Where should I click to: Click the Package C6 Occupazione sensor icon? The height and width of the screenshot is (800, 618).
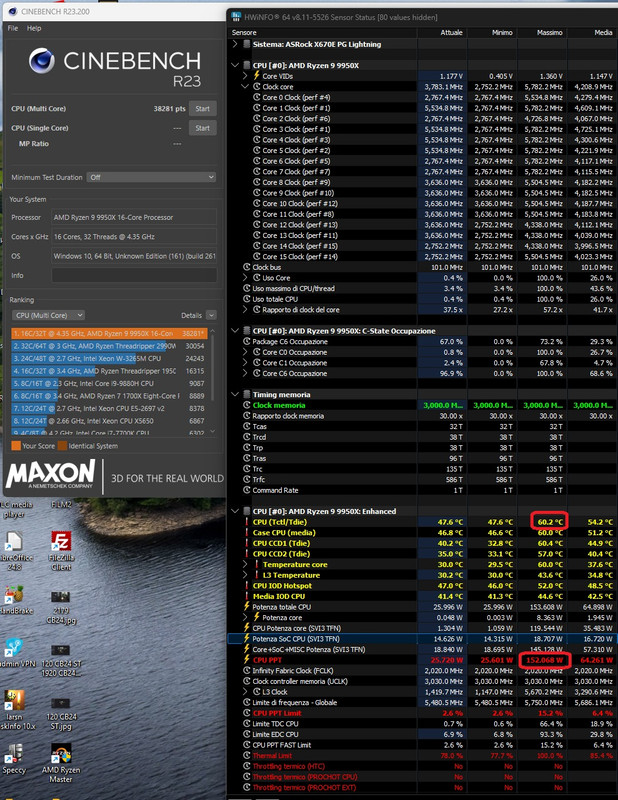click(x=247, y=341)
